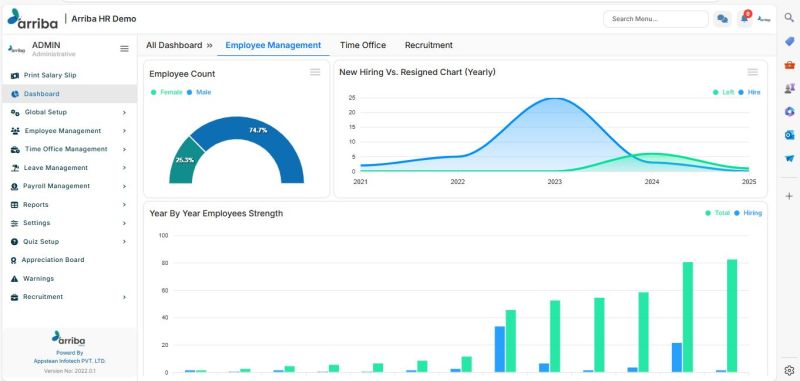Open browser sidebar blue paper plane icon
The image size is (800, 381).
pyautogui.click(x=789, y=159)
